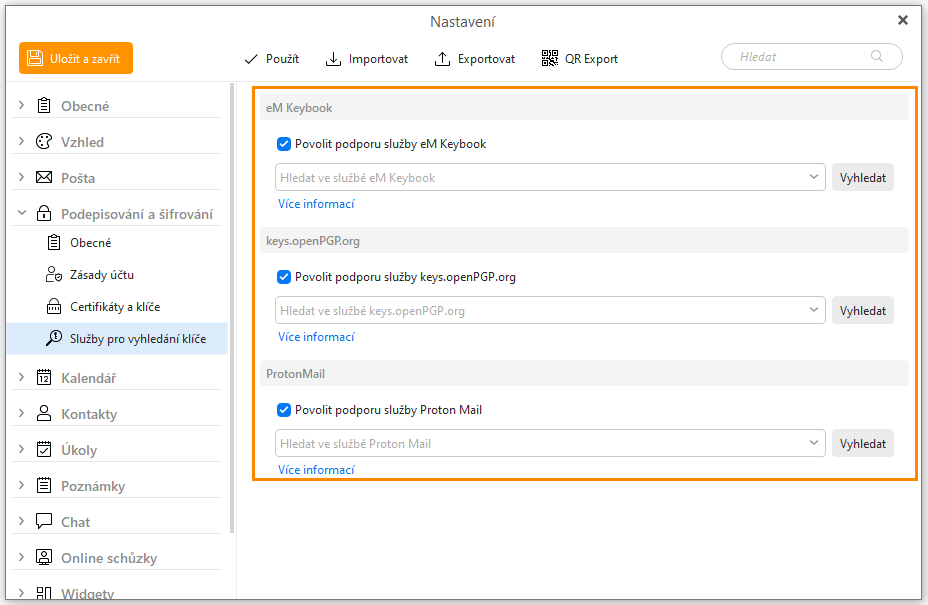Click the QR Export icon

(550, 59)
